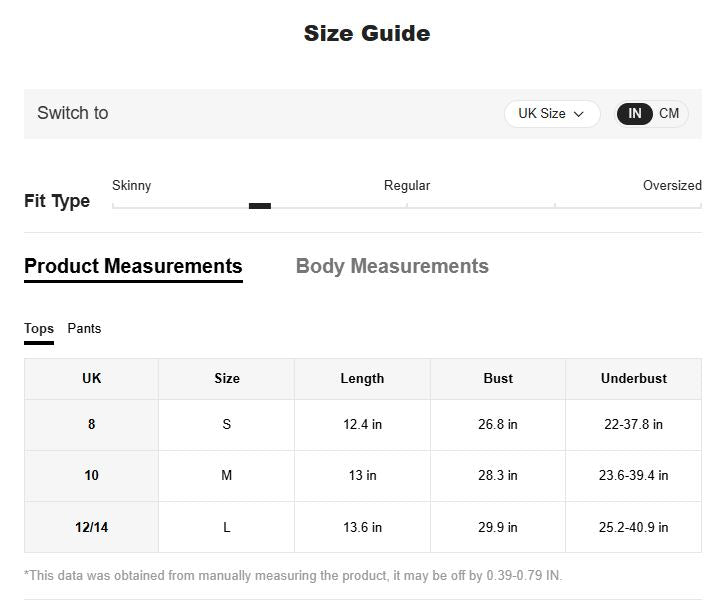
Task: Open the UK Size dropdown
Action: (x=551, y=114)
